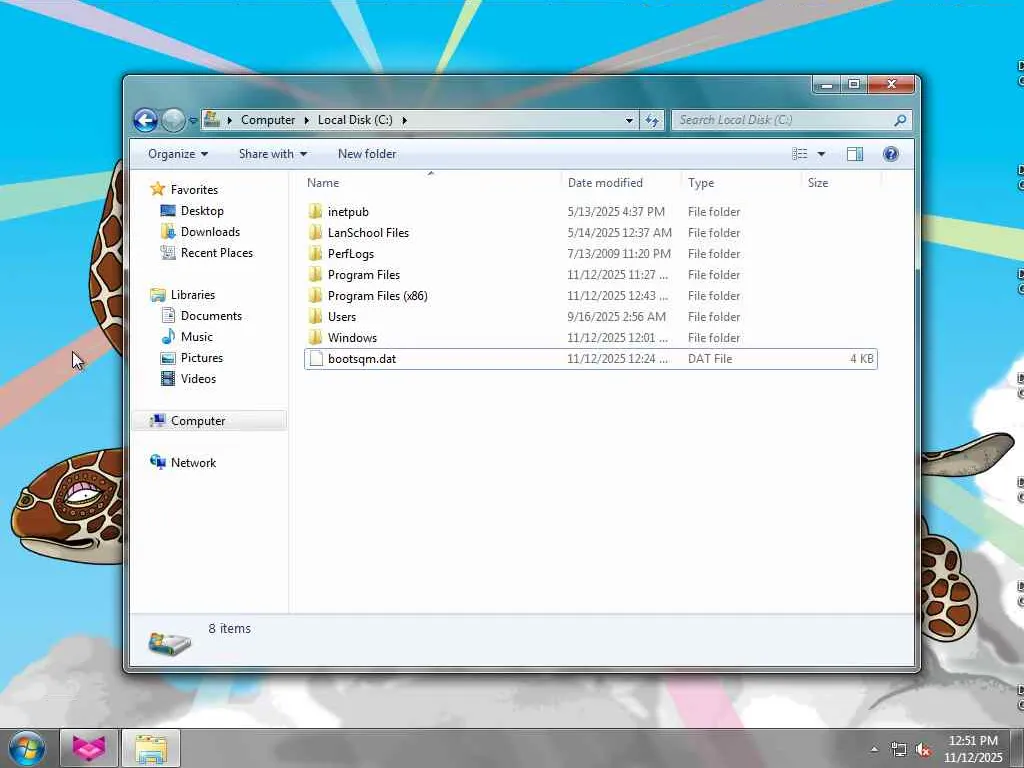Viewport: 1024px width, 768px height.
Task: Select Libraries in the navigation pane
Action: coord(193,295)
